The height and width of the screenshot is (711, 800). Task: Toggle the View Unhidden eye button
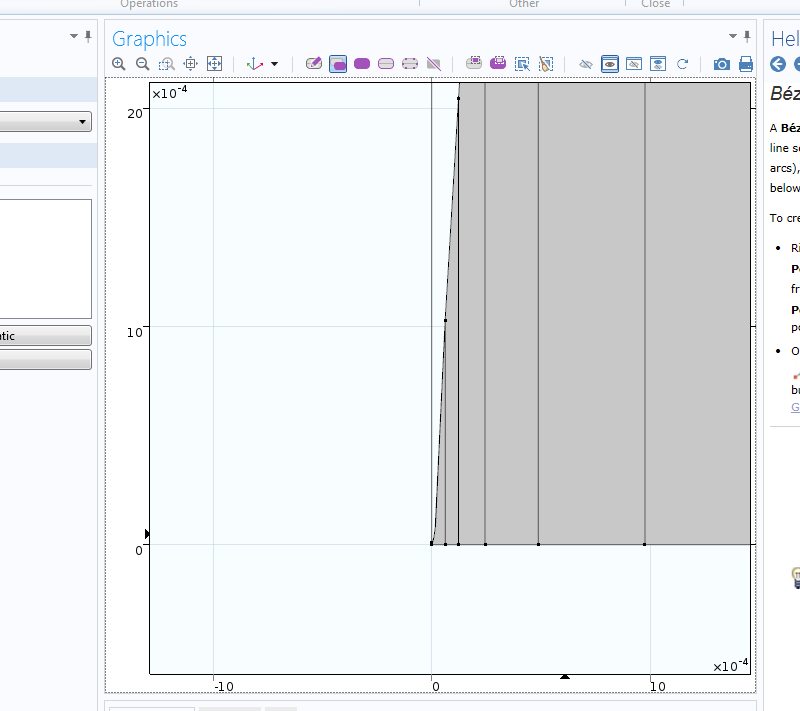pos(610,64)
